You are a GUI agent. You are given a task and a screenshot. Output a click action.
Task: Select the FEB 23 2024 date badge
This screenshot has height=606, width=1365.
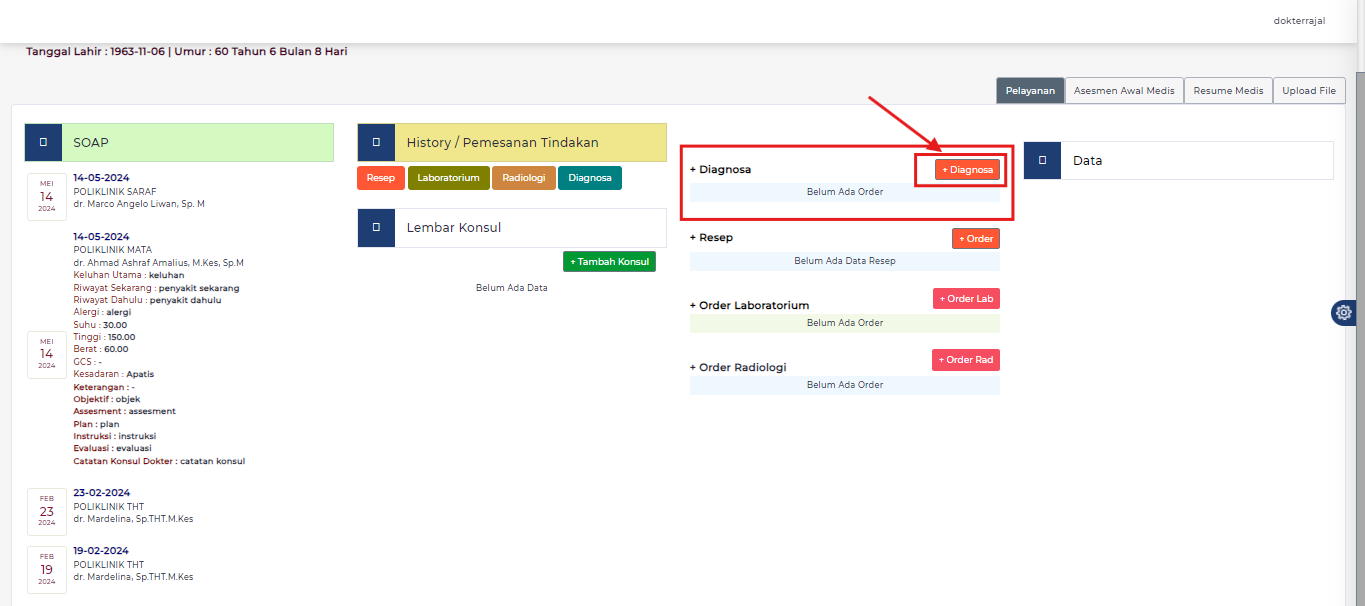click(x=47, y=511)
